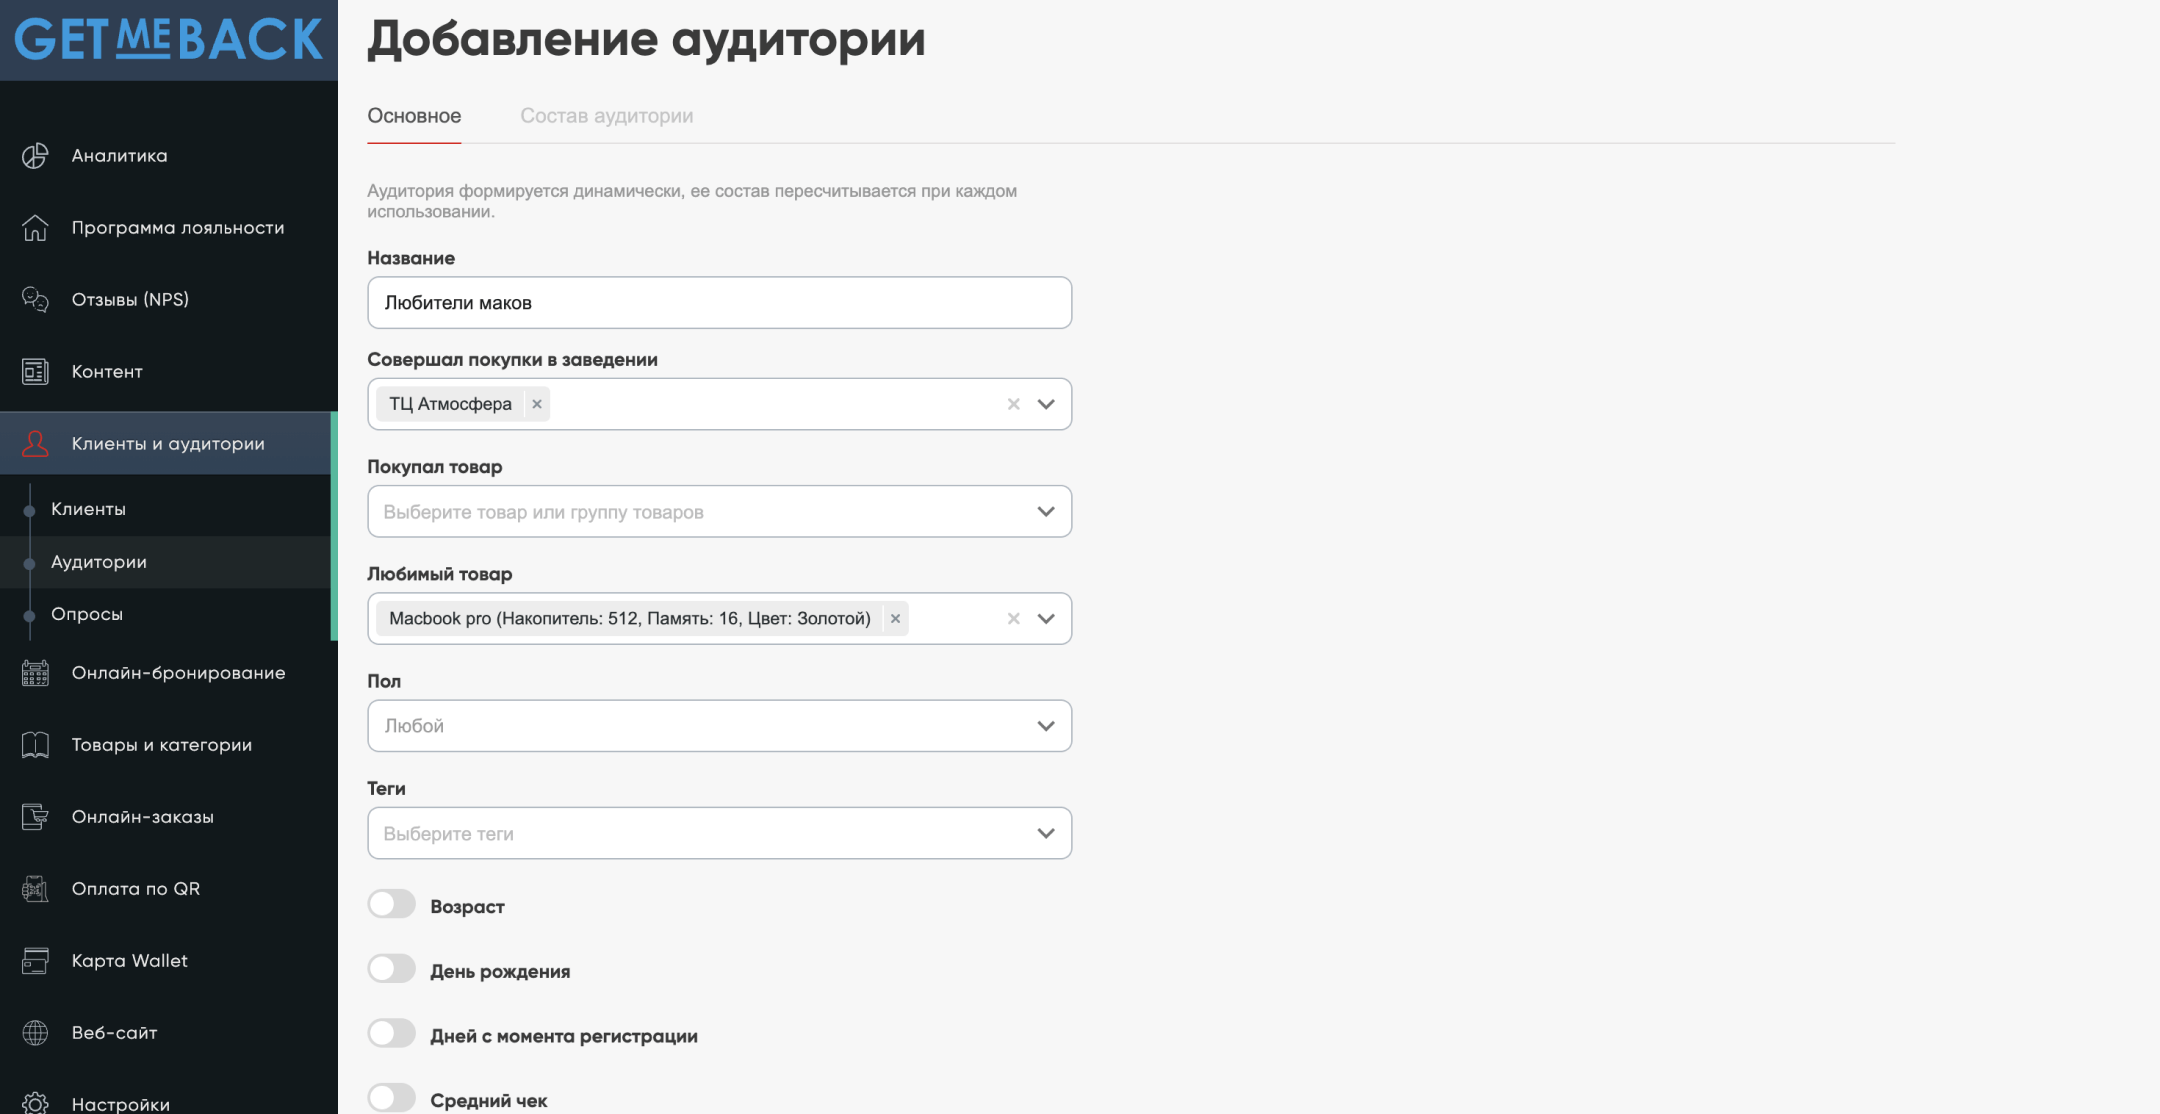This screenshot has width=2160, height=1114.
Task: Switch to the Состав аудитории tab
Action: [x=606, y=116]
